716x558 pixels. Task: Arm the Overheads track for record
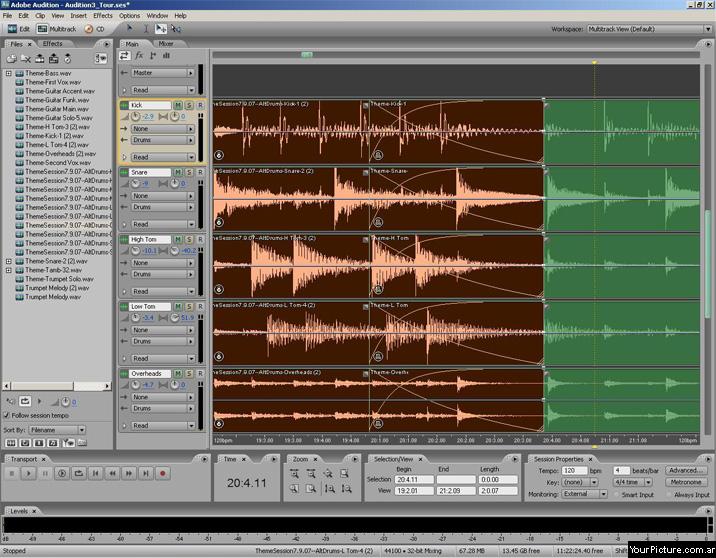(x=200, y=374)
